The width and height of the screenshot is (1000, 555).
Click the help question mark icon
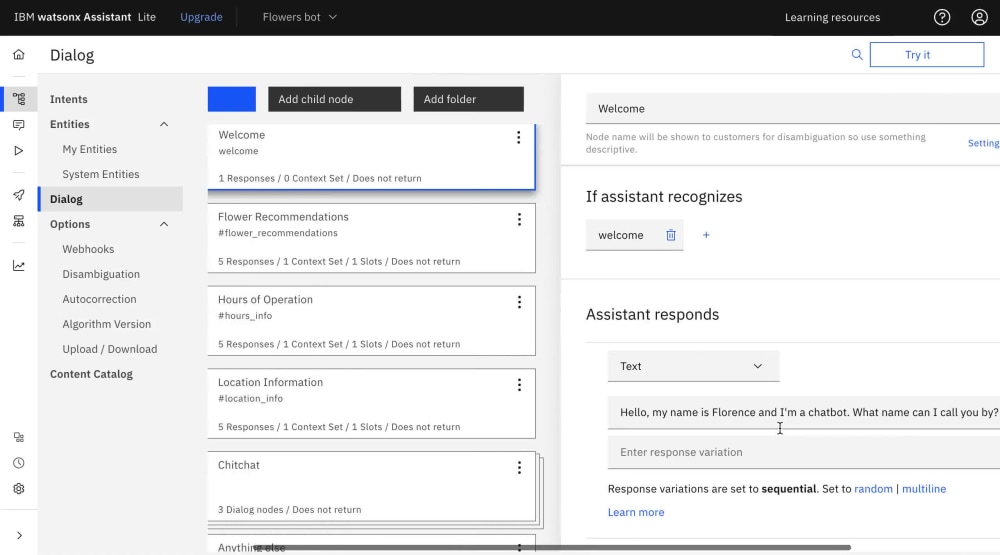tap(942, 17)
